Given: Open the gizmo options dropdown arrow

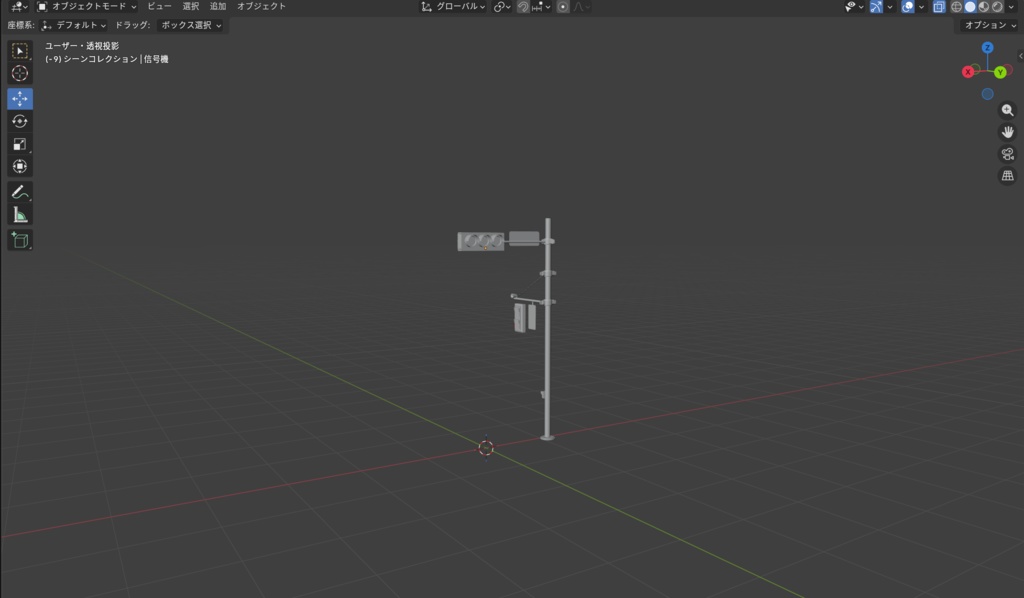Looking at the screenshot, I should (x=889, y=7).
